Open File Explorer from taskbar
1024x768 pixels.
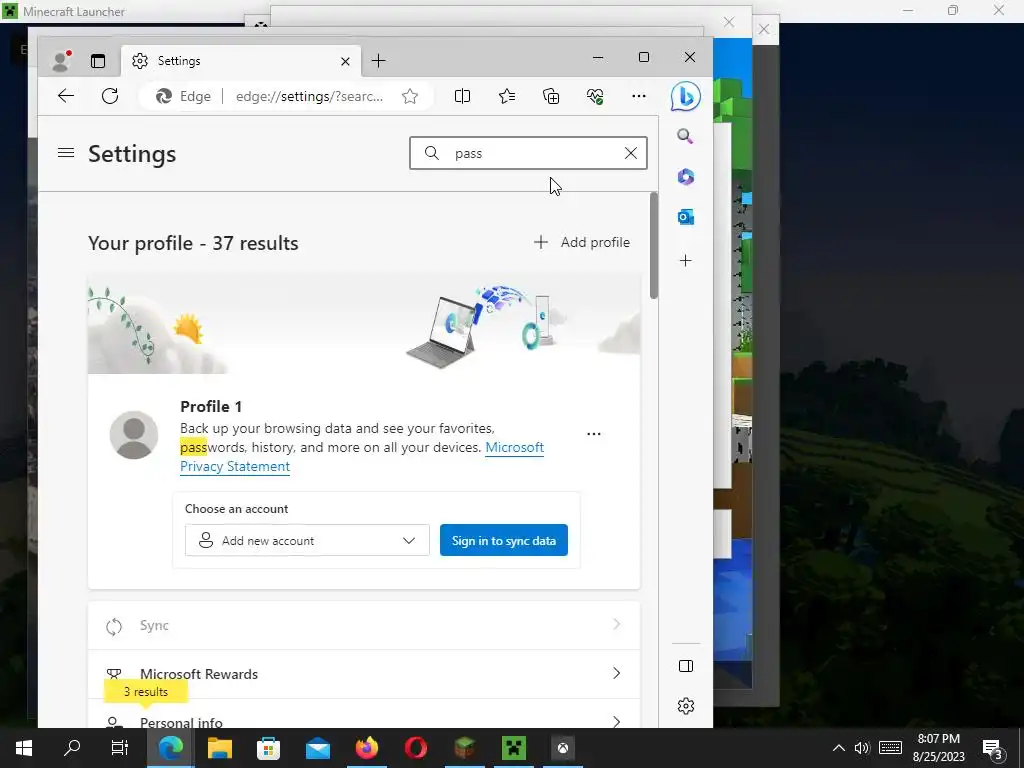(x=220, y=748)
